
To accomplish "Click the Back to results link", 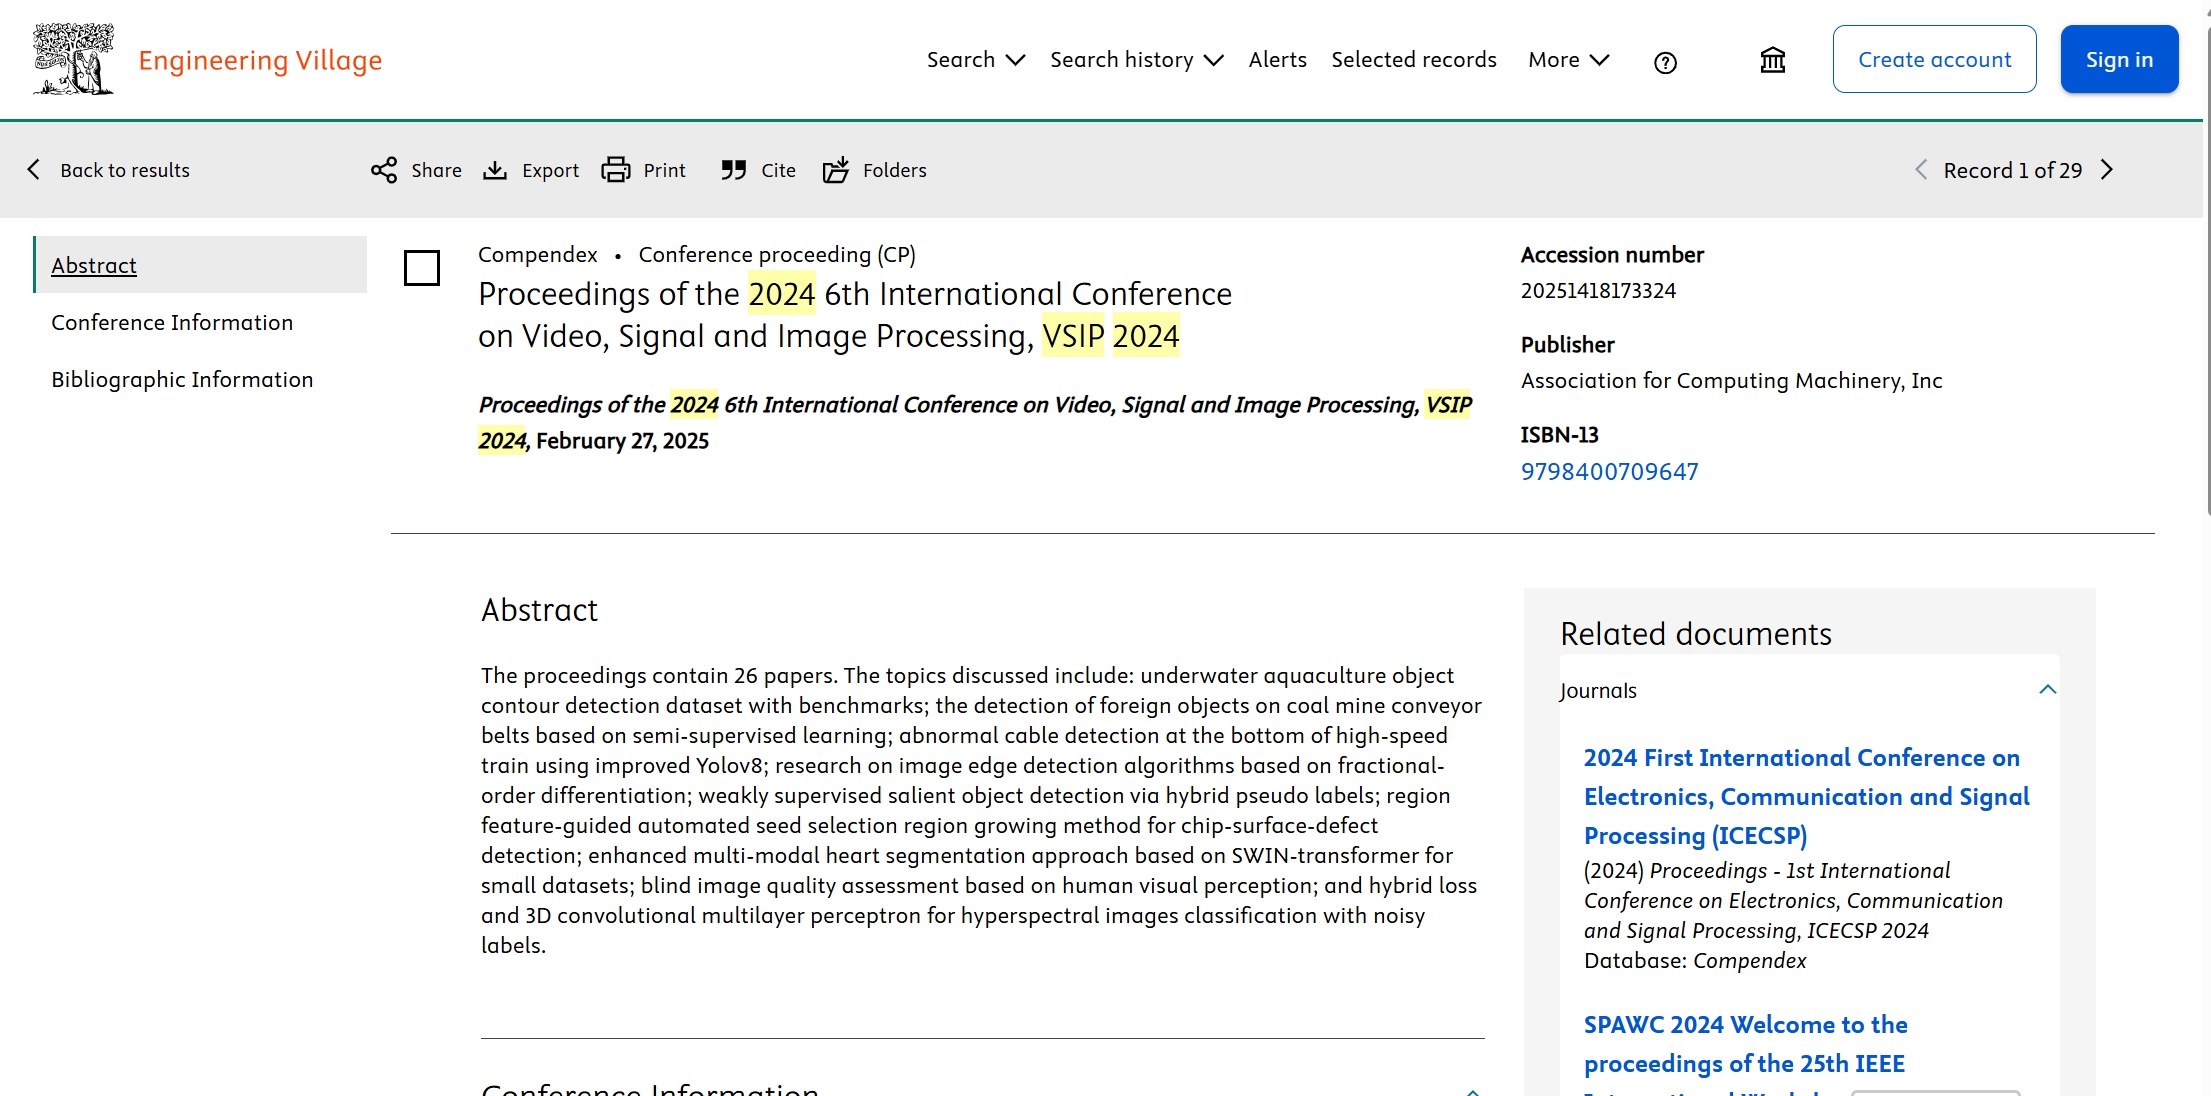I will 125,170.
